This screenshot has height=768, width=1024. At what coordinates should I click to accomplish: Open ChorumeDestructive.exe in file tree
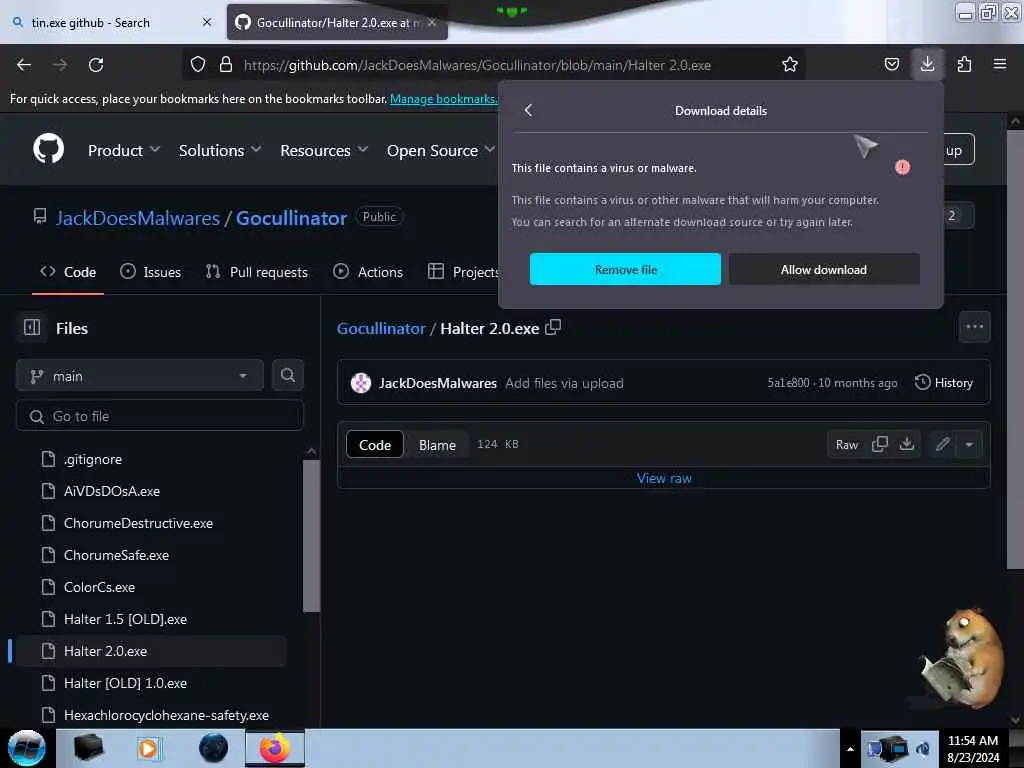pos(138,523)
